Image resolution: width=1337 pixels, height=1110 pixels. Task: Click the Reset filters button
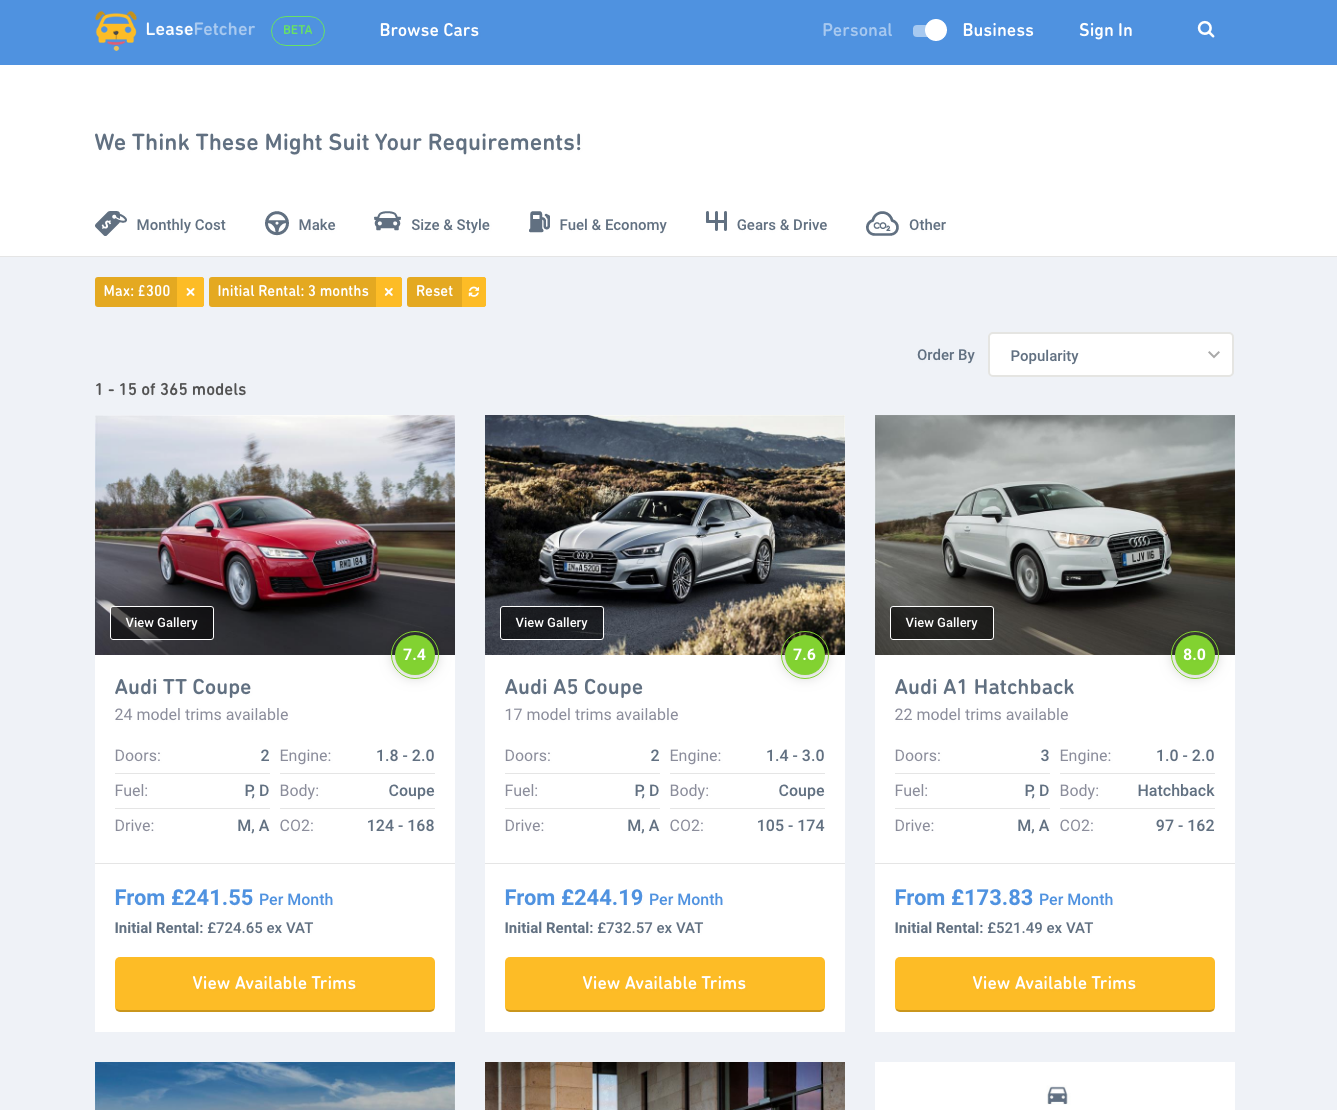click(x=446, y=292)
